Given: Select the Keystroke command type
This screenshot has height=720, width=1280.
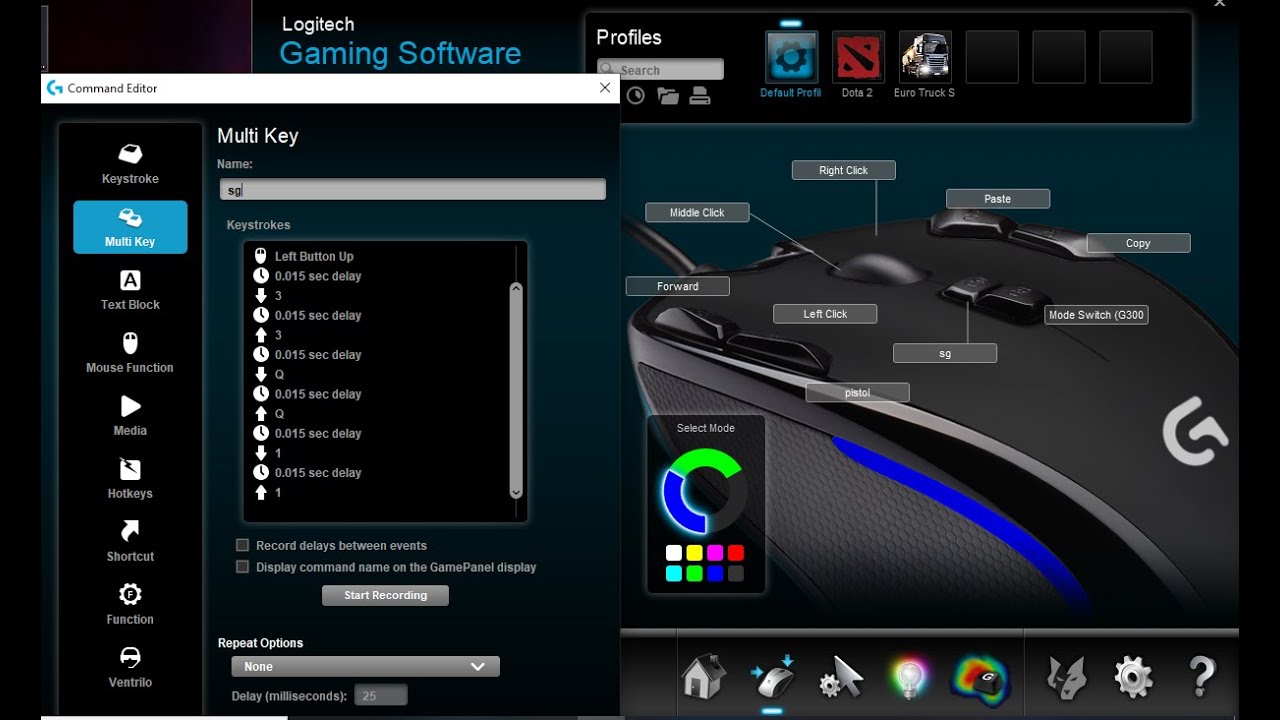Looking at the screenshot, I should [x=130, y=164].
